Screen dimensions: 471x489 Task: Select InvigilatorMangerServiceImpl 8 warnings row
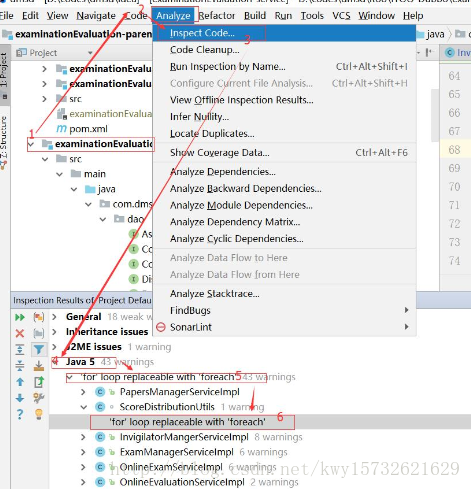pyautogui.click(x=211, y=437)
